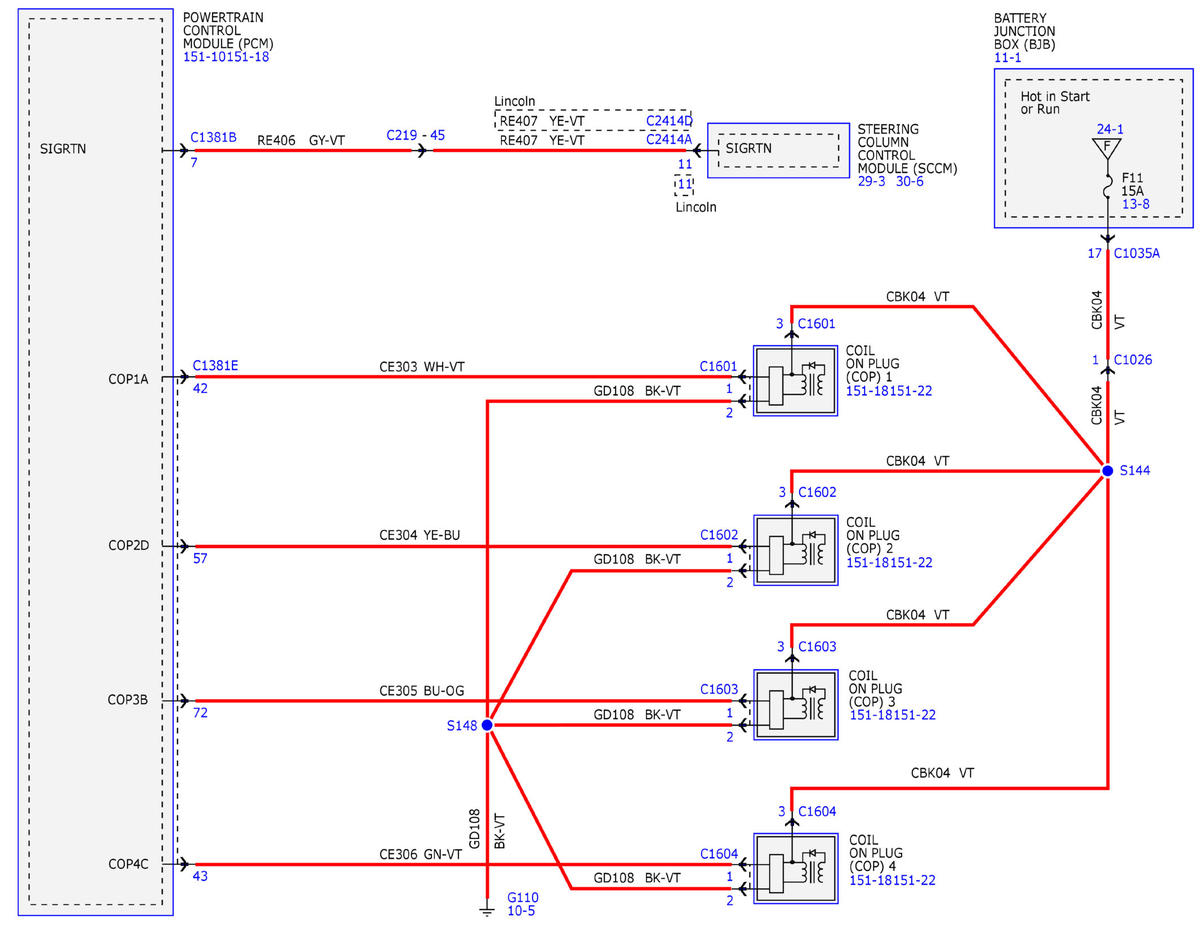Click the C219 - 45 inline connector
The height and width of the screenshot is (927, 1200).
416,135
